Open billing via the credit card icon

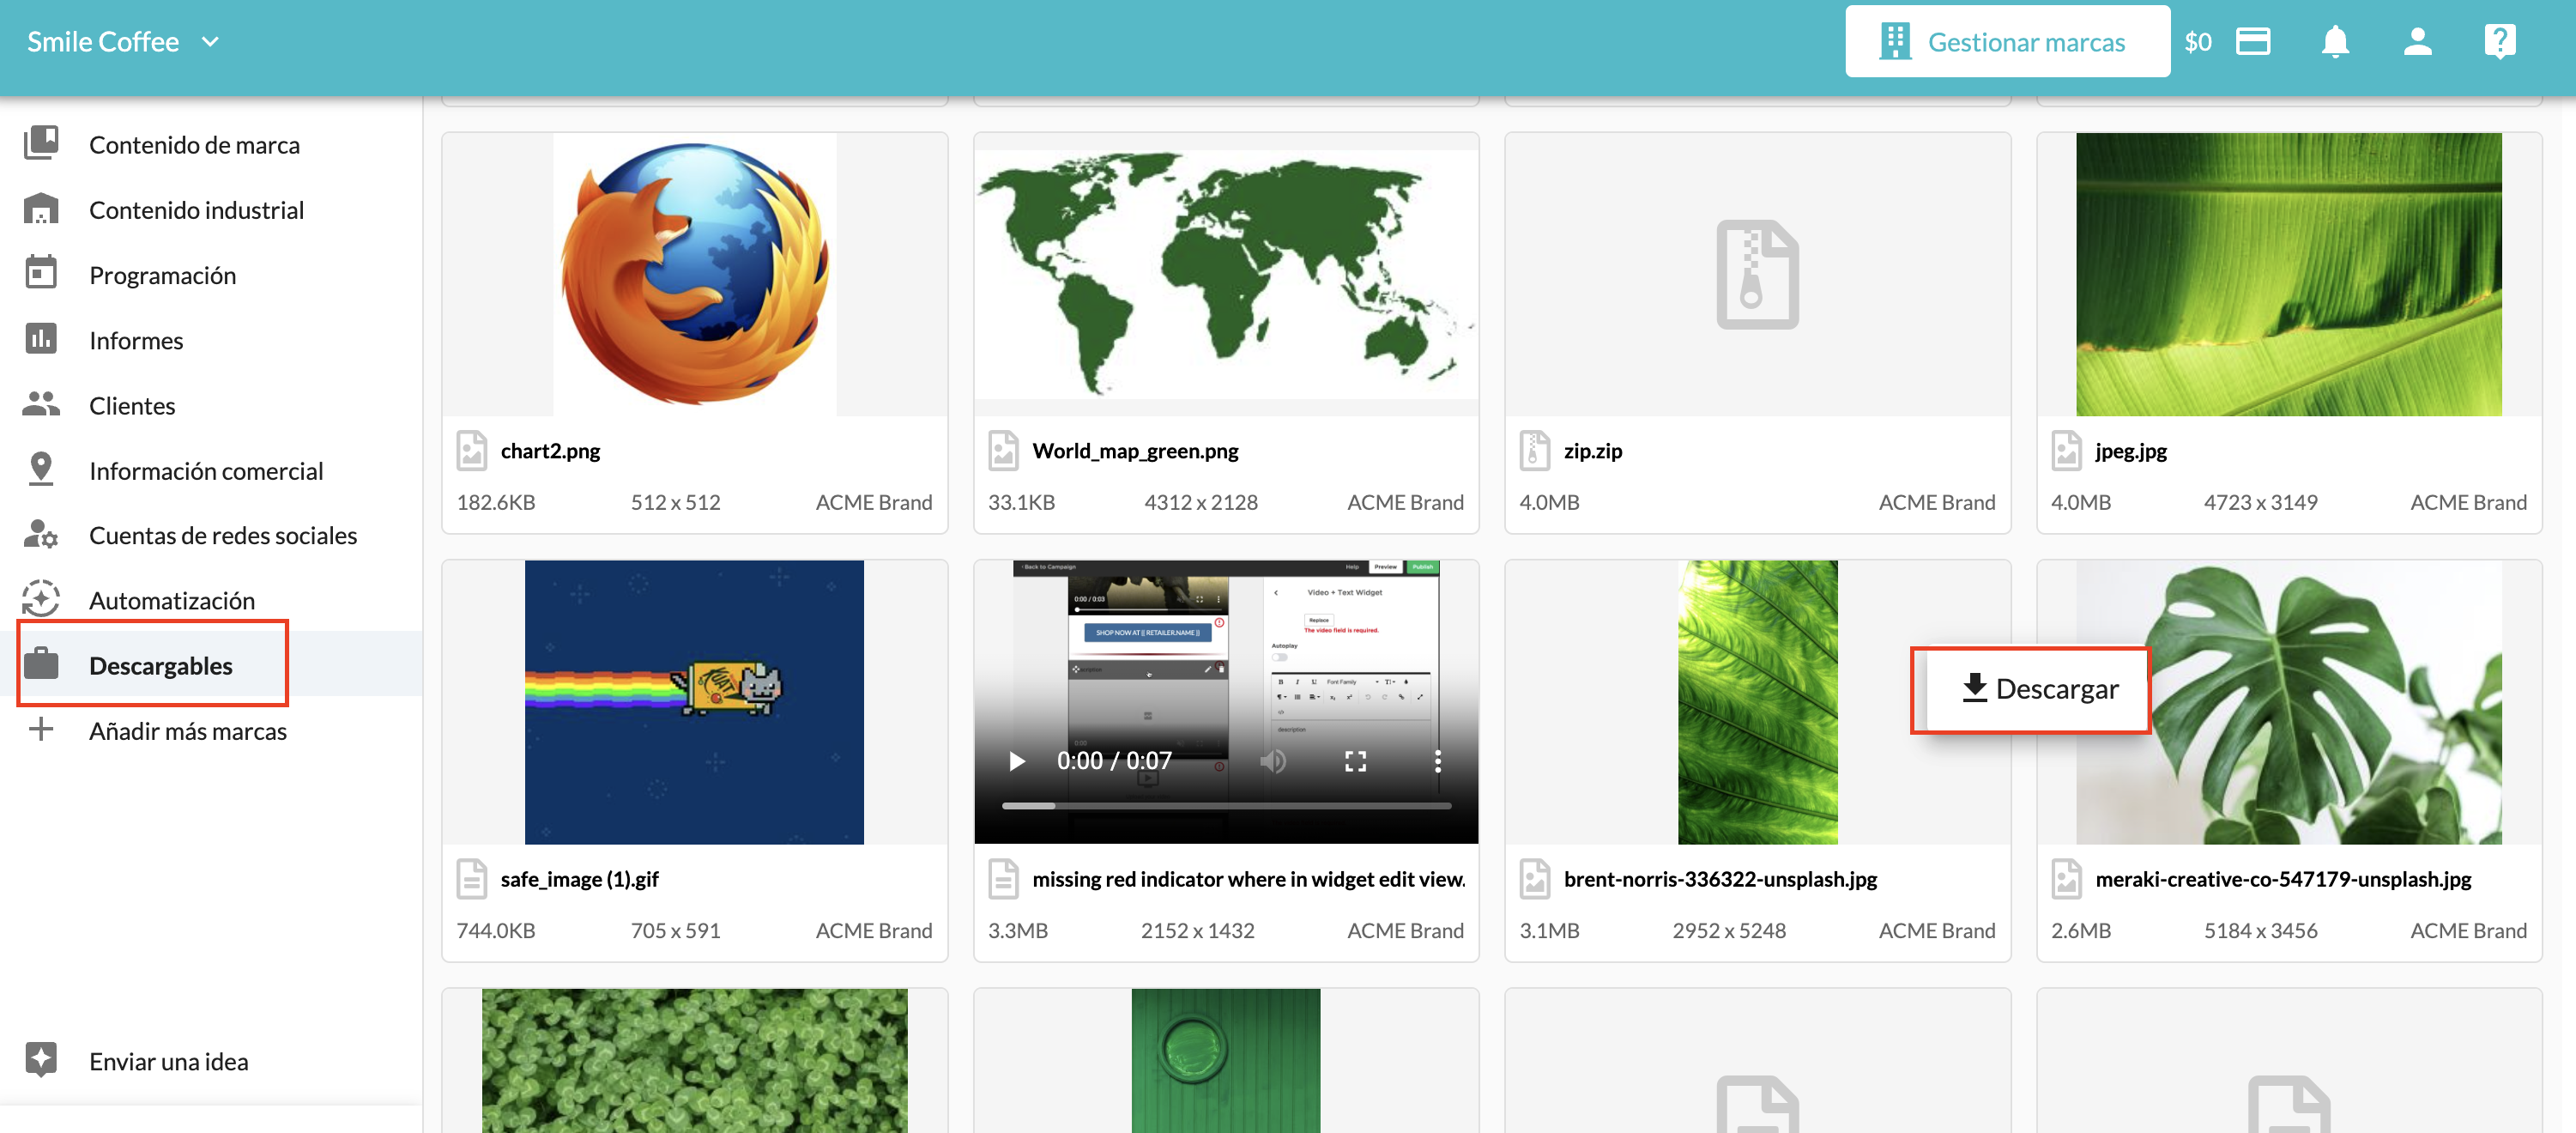(x=2253, y=42)
